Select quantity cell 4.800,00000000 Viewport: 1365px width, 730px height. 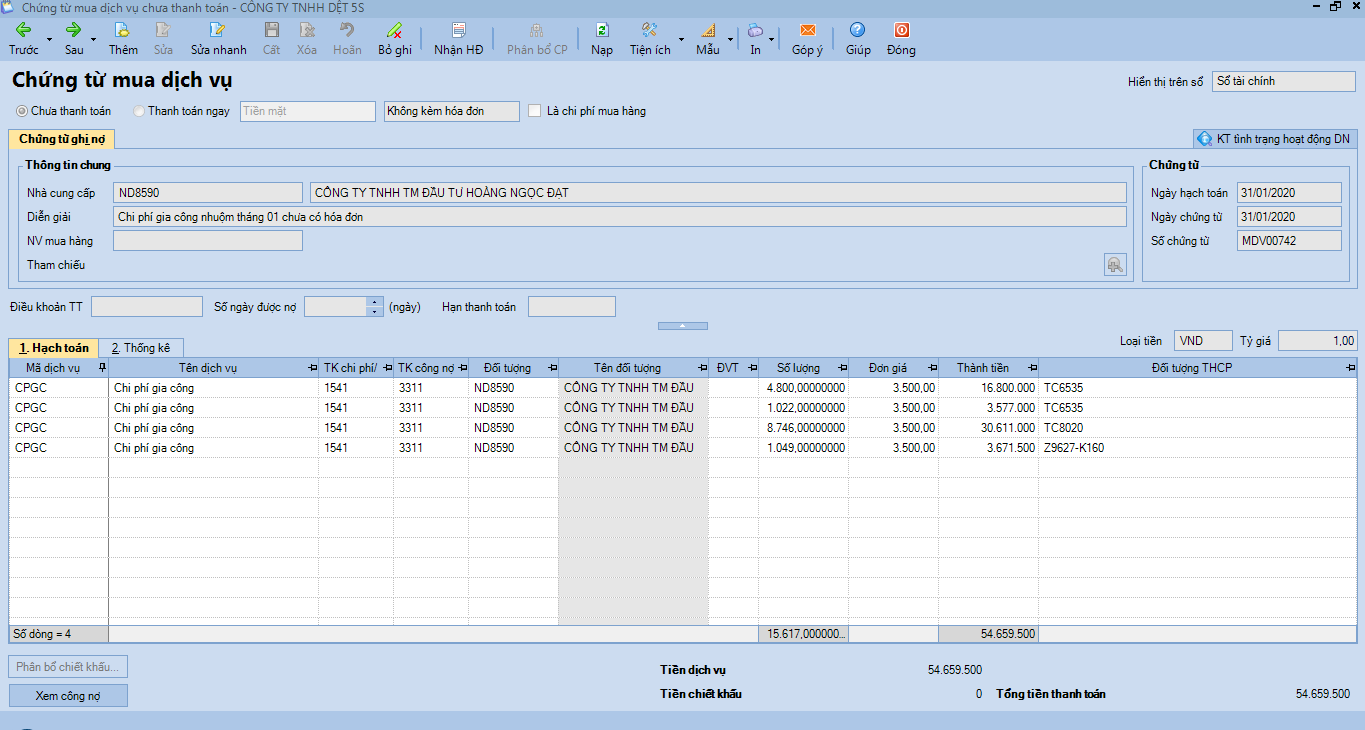tap(804, 388)
